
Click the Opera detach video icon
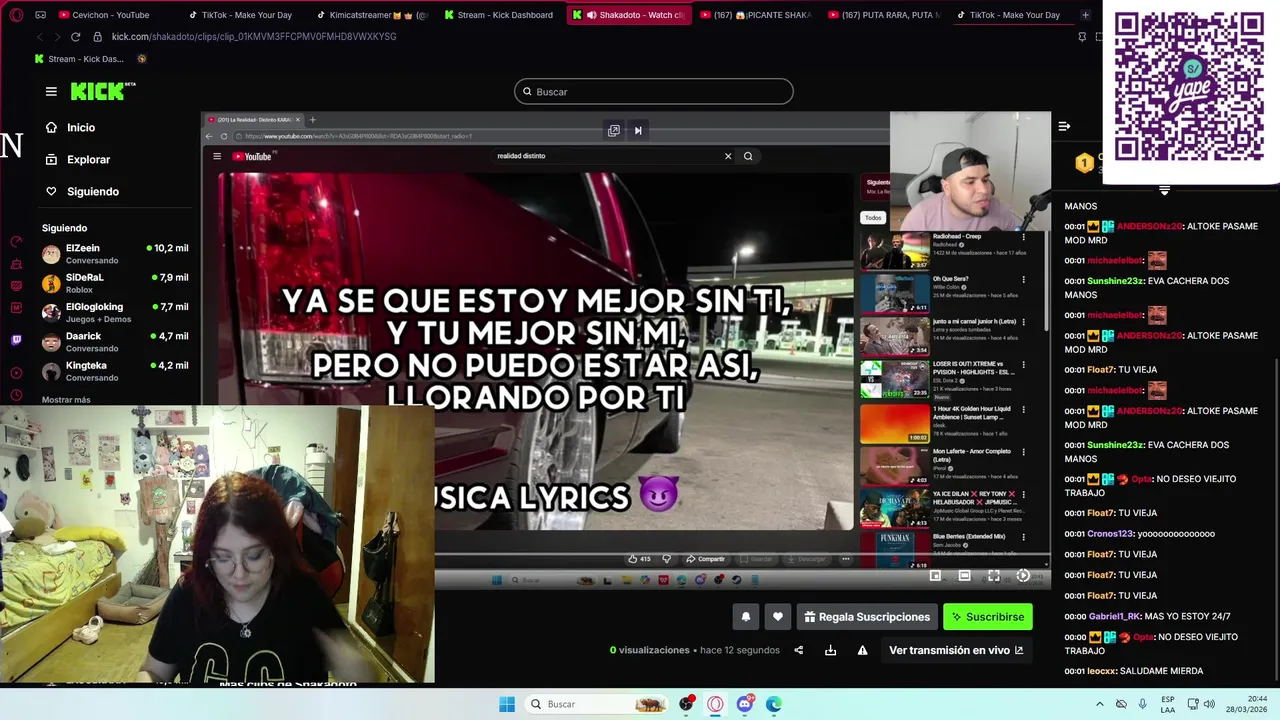coord(613,130)
